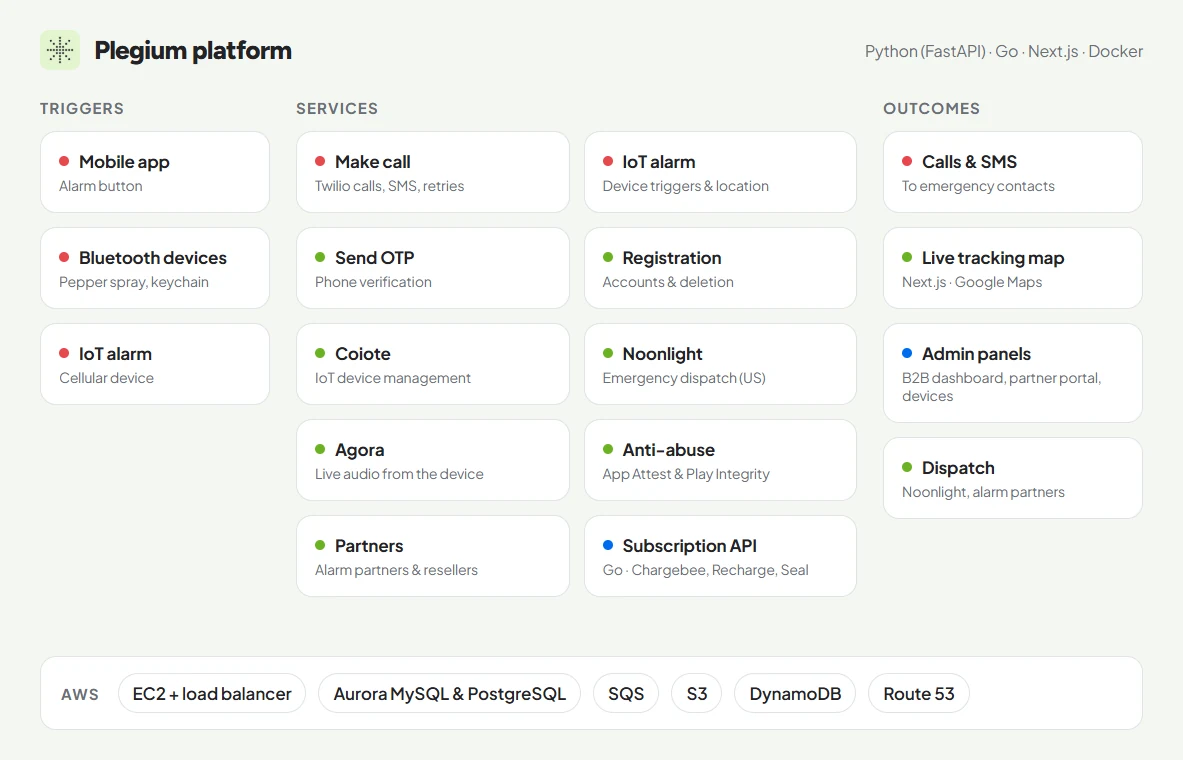
Task: Open the IoT alarm Cellular device card
Action: tap(155, 364)
